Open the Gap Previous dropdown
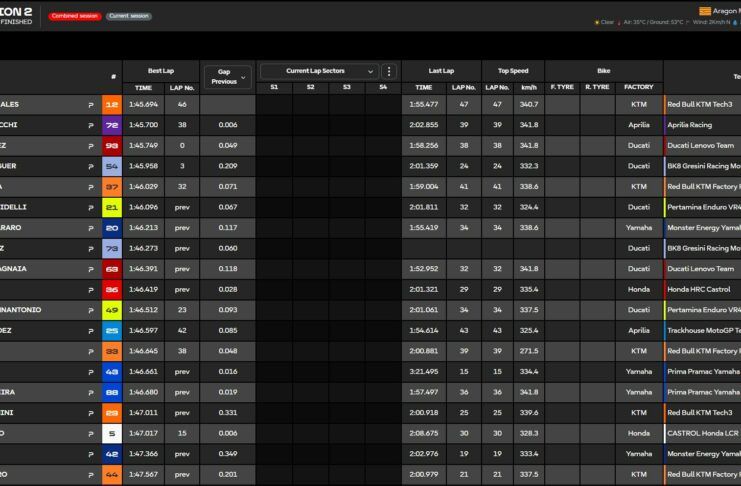Screen dimensions: 741x486 (225, 76)
